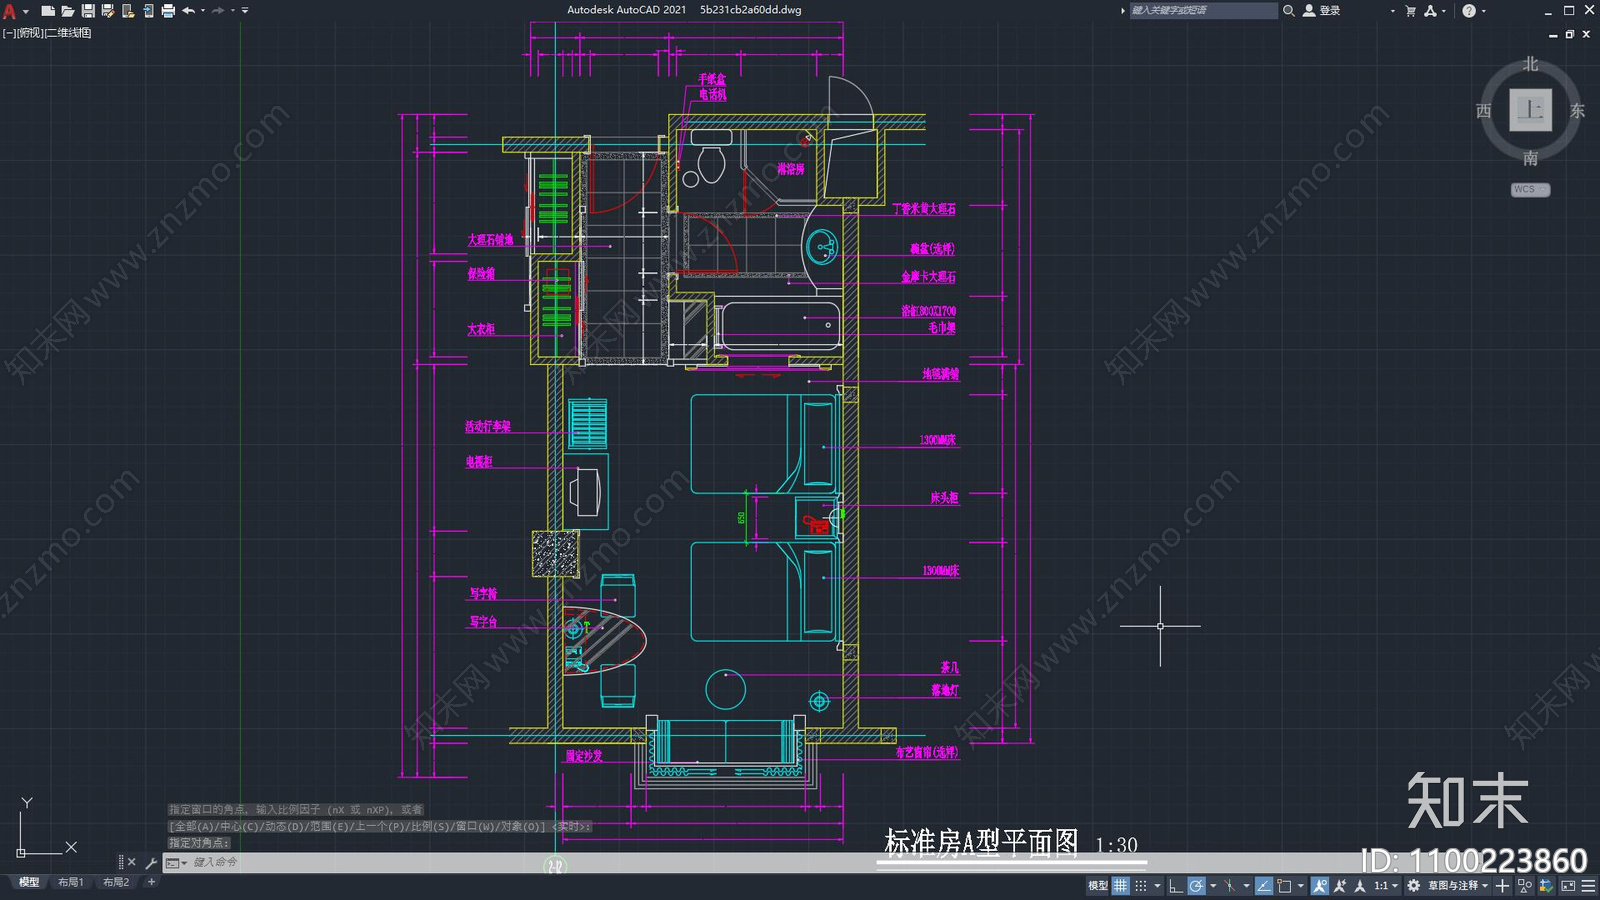Close the command line with X icon
1600x900 pixels.
131,862
